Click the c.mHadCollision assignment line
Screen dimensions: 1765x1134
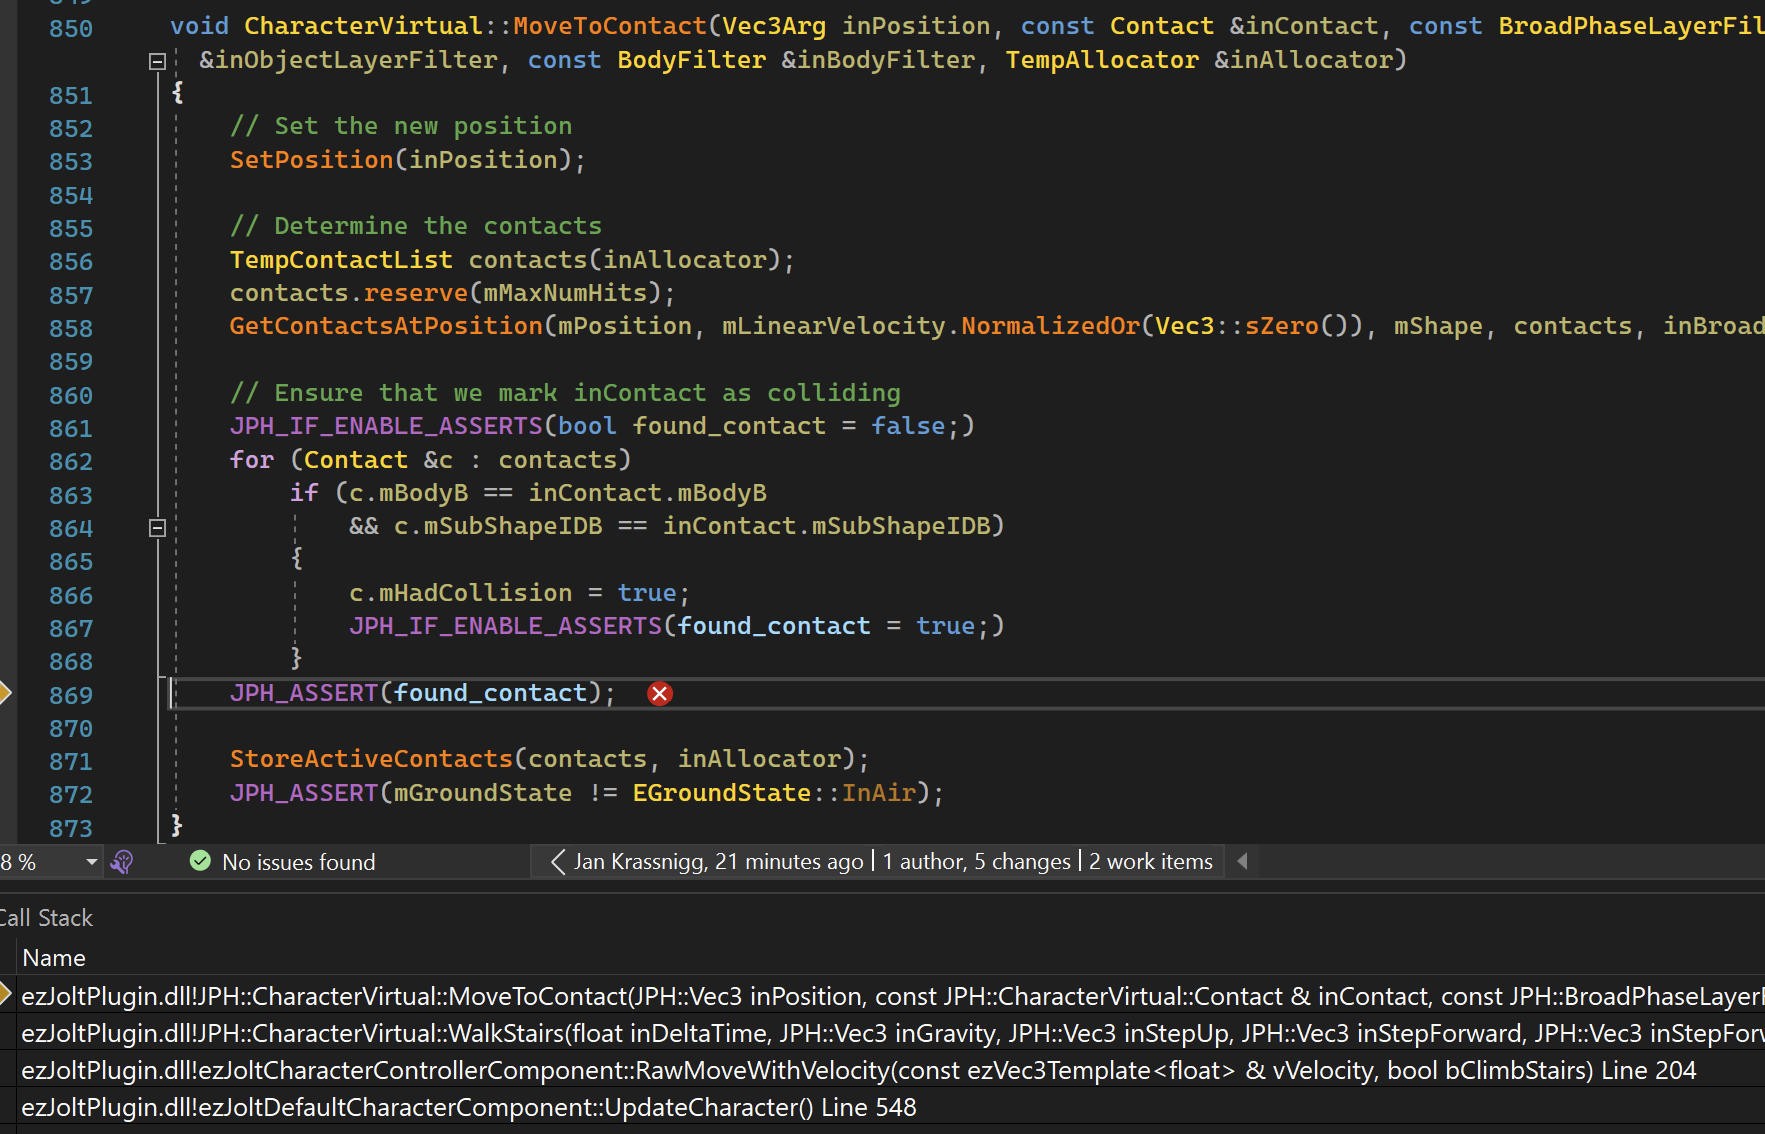coord(520,593)
